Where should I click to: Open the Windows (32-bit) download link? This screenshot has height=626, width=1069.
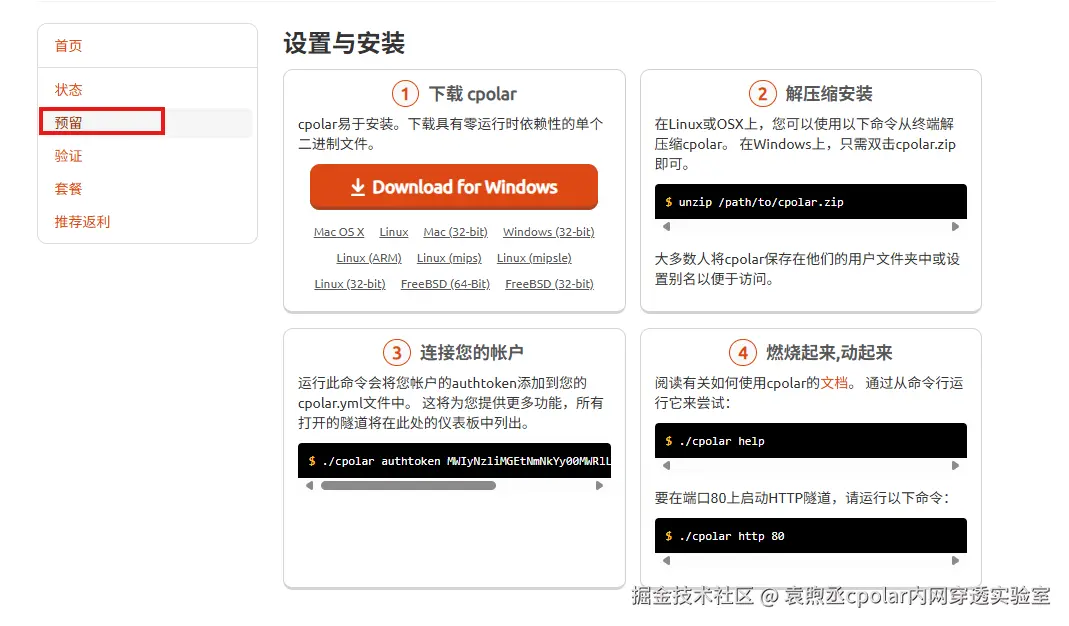point(548,232)
